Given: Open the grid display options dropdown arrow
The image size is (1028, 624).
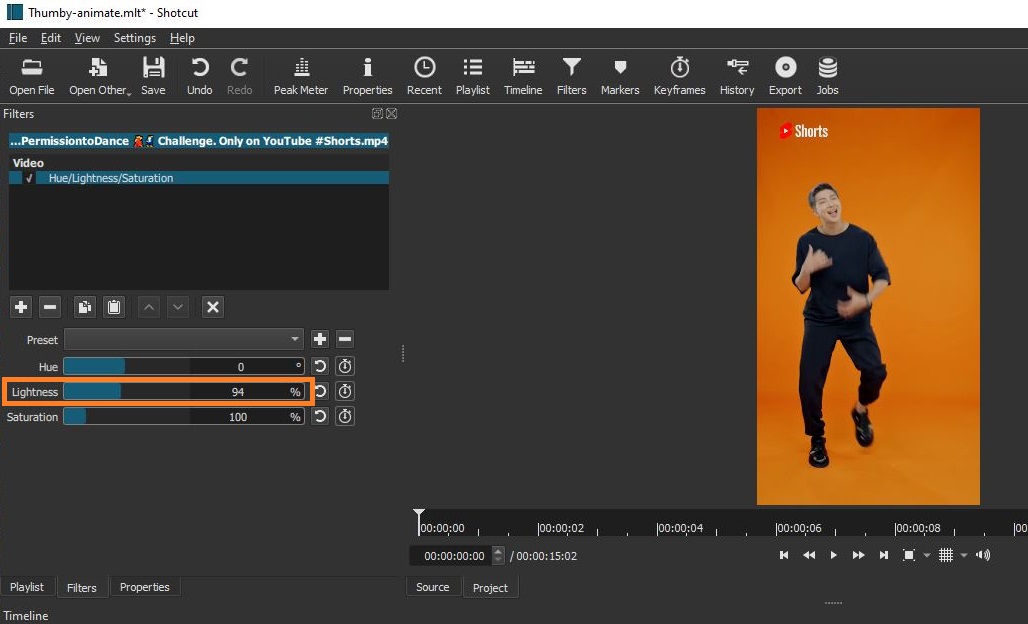Looking at the screenshot, I should (964, 556).
